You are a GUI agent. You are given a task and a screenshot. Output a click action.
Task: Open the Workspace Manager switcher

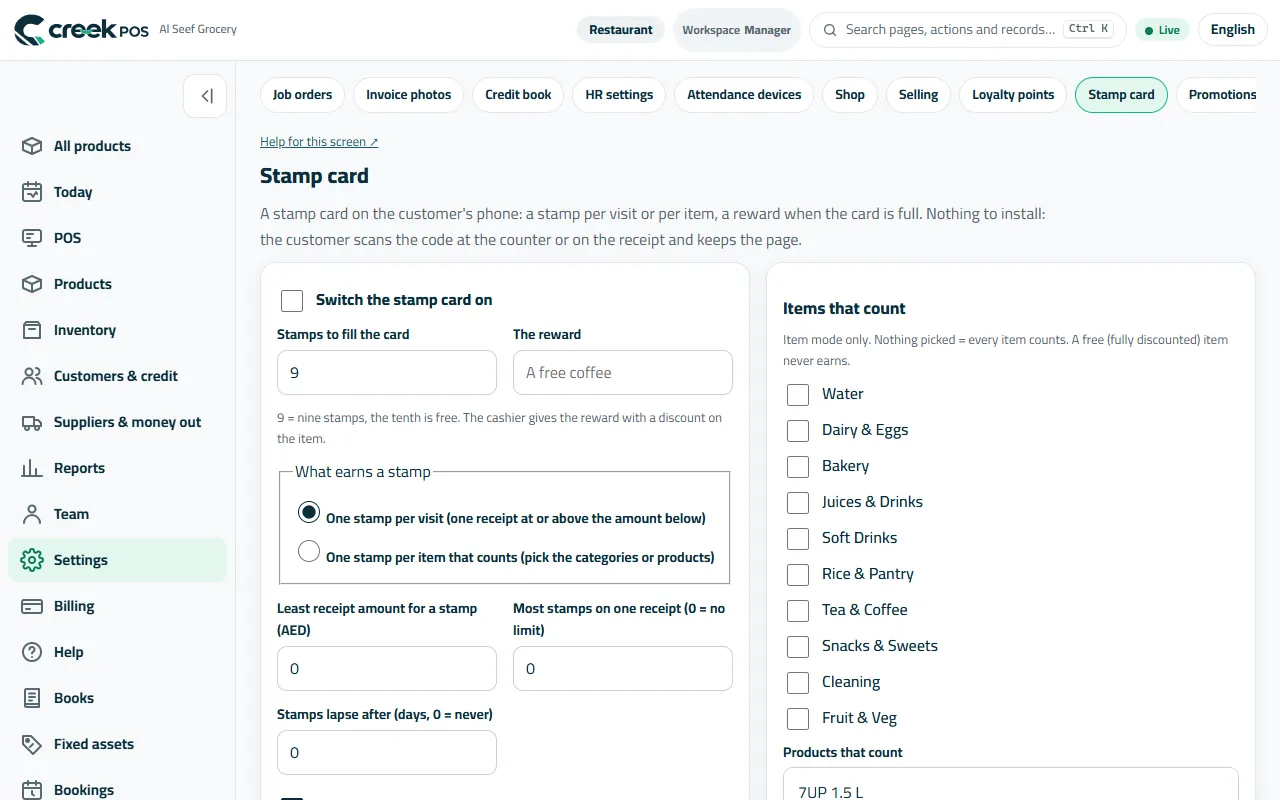(x=737, y=30)
